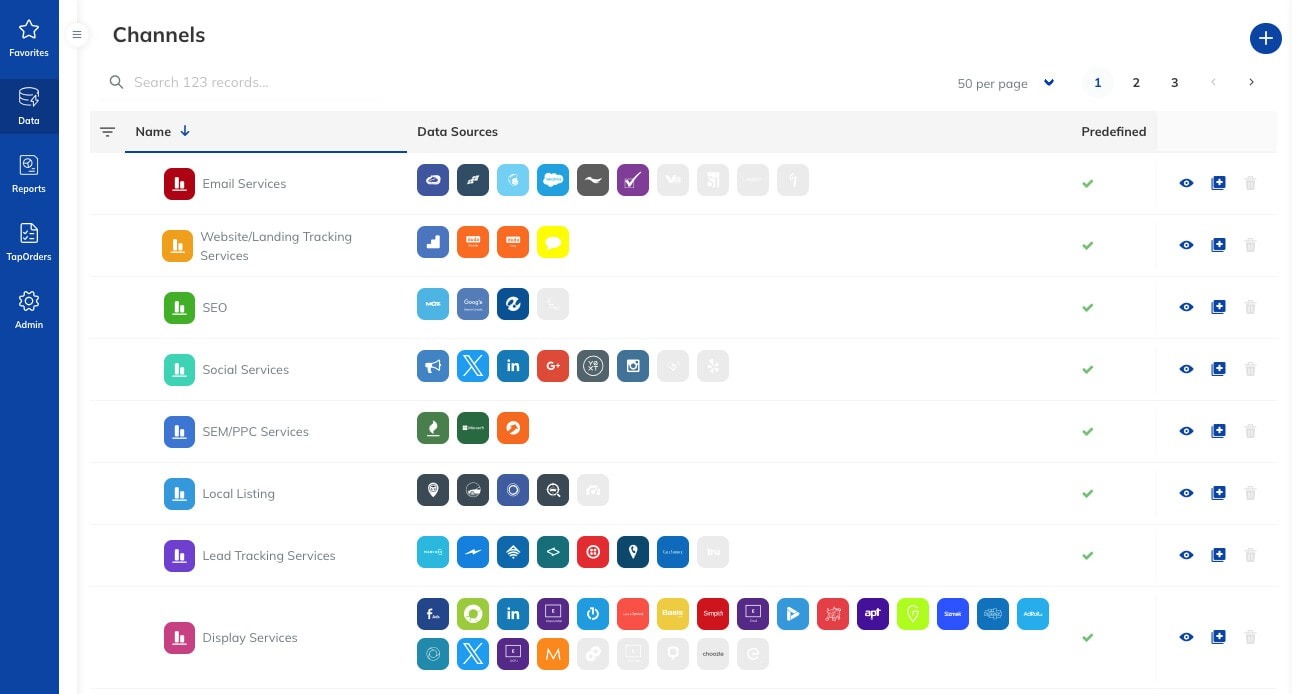Navigate to Reports in the sidebar
This screenshot has width=1293, height=694.
(28, 172)
